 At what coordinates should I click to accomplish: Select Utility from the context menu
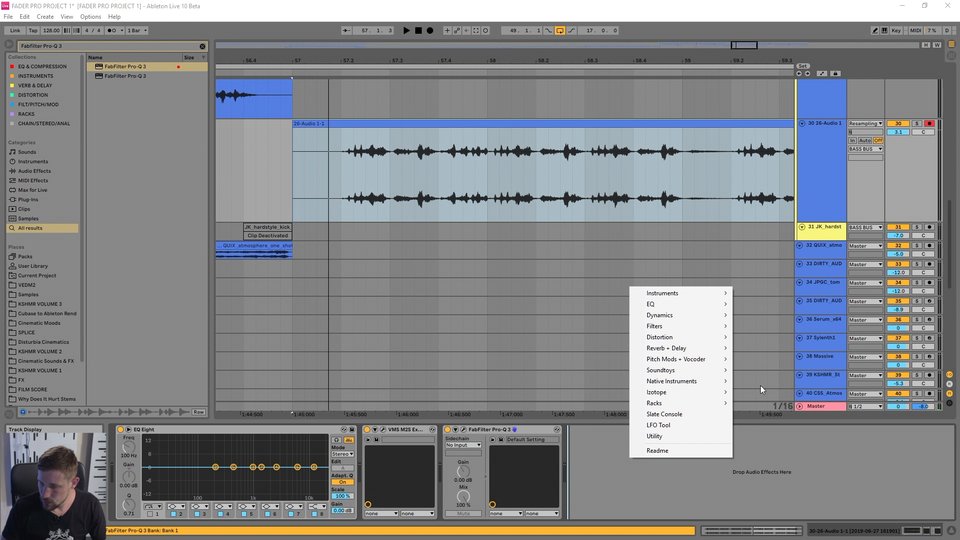coord(681,437)
